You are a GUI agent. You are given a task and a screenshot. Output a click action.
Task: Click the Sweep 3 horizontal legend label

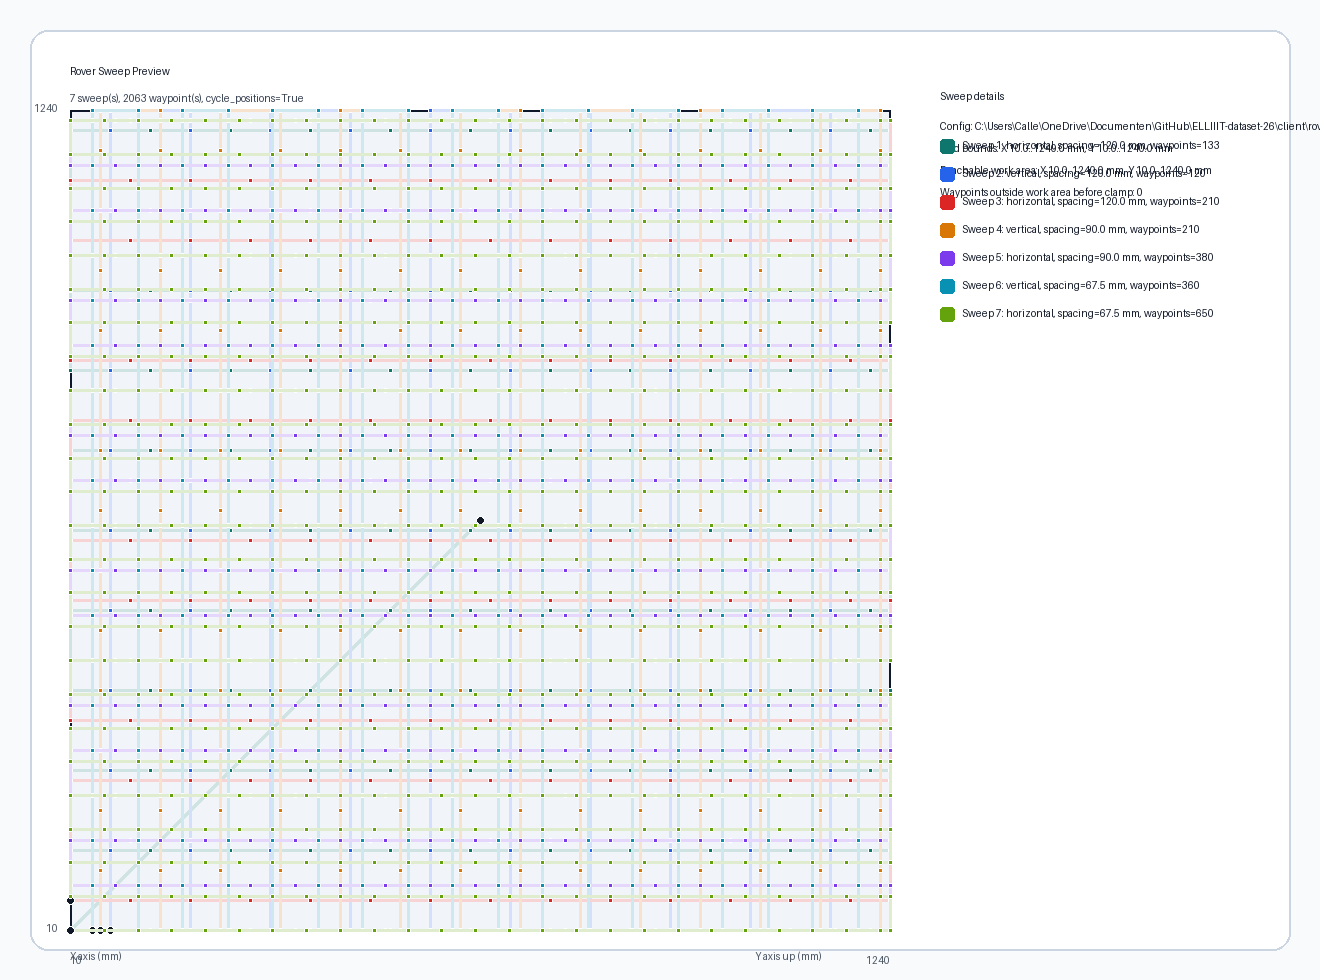[1090, 202]
